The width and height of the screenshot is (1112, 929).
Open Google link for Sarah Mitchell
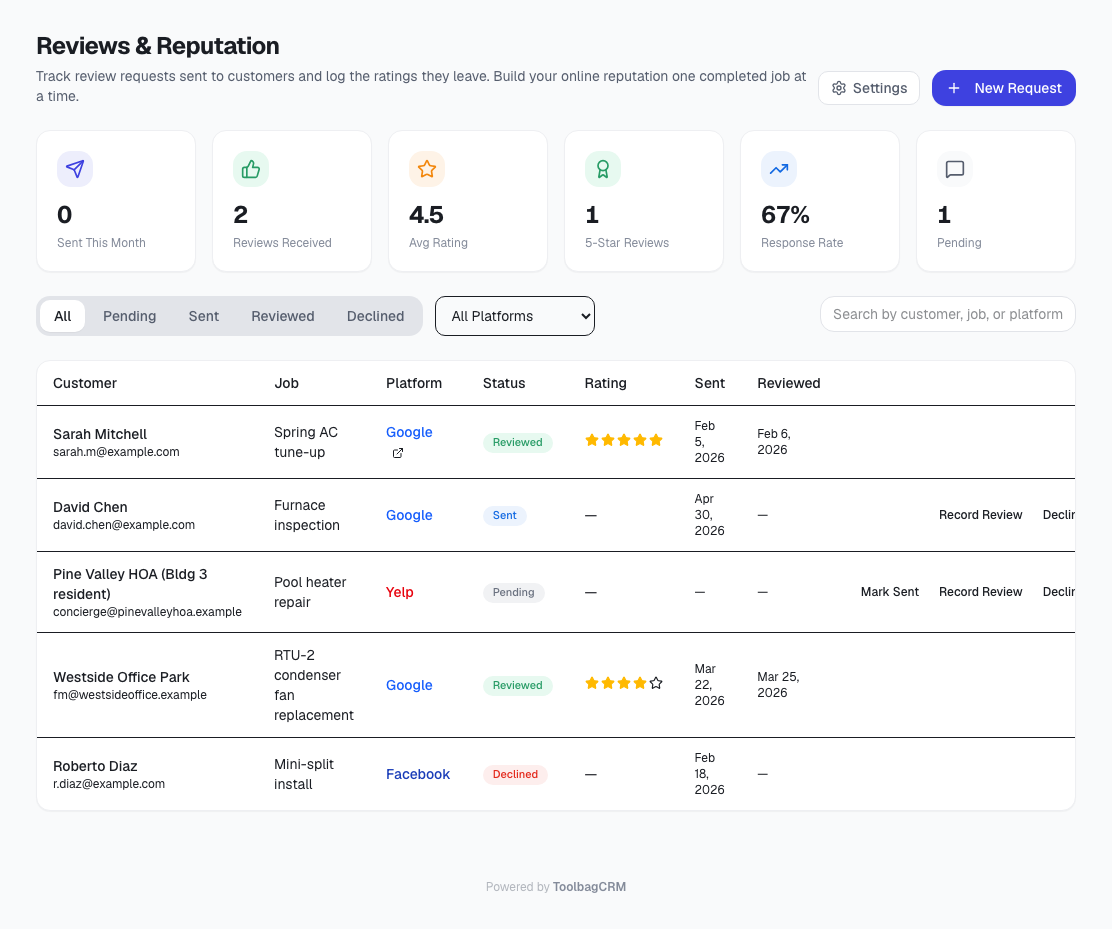pyautogui.click(x=409, y=432)
